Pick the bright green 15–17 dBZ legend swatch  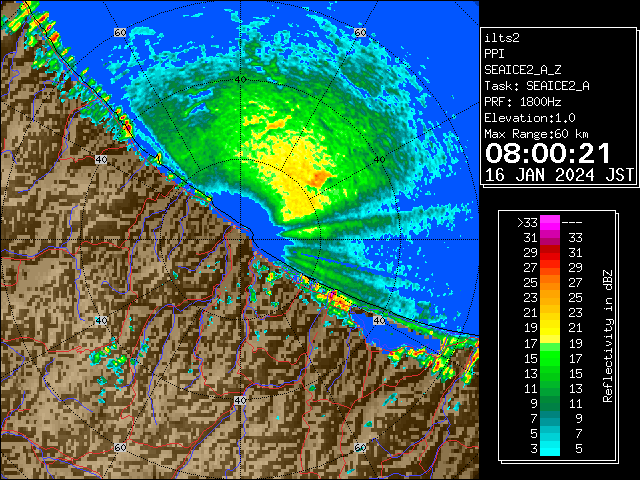point(550,358)
